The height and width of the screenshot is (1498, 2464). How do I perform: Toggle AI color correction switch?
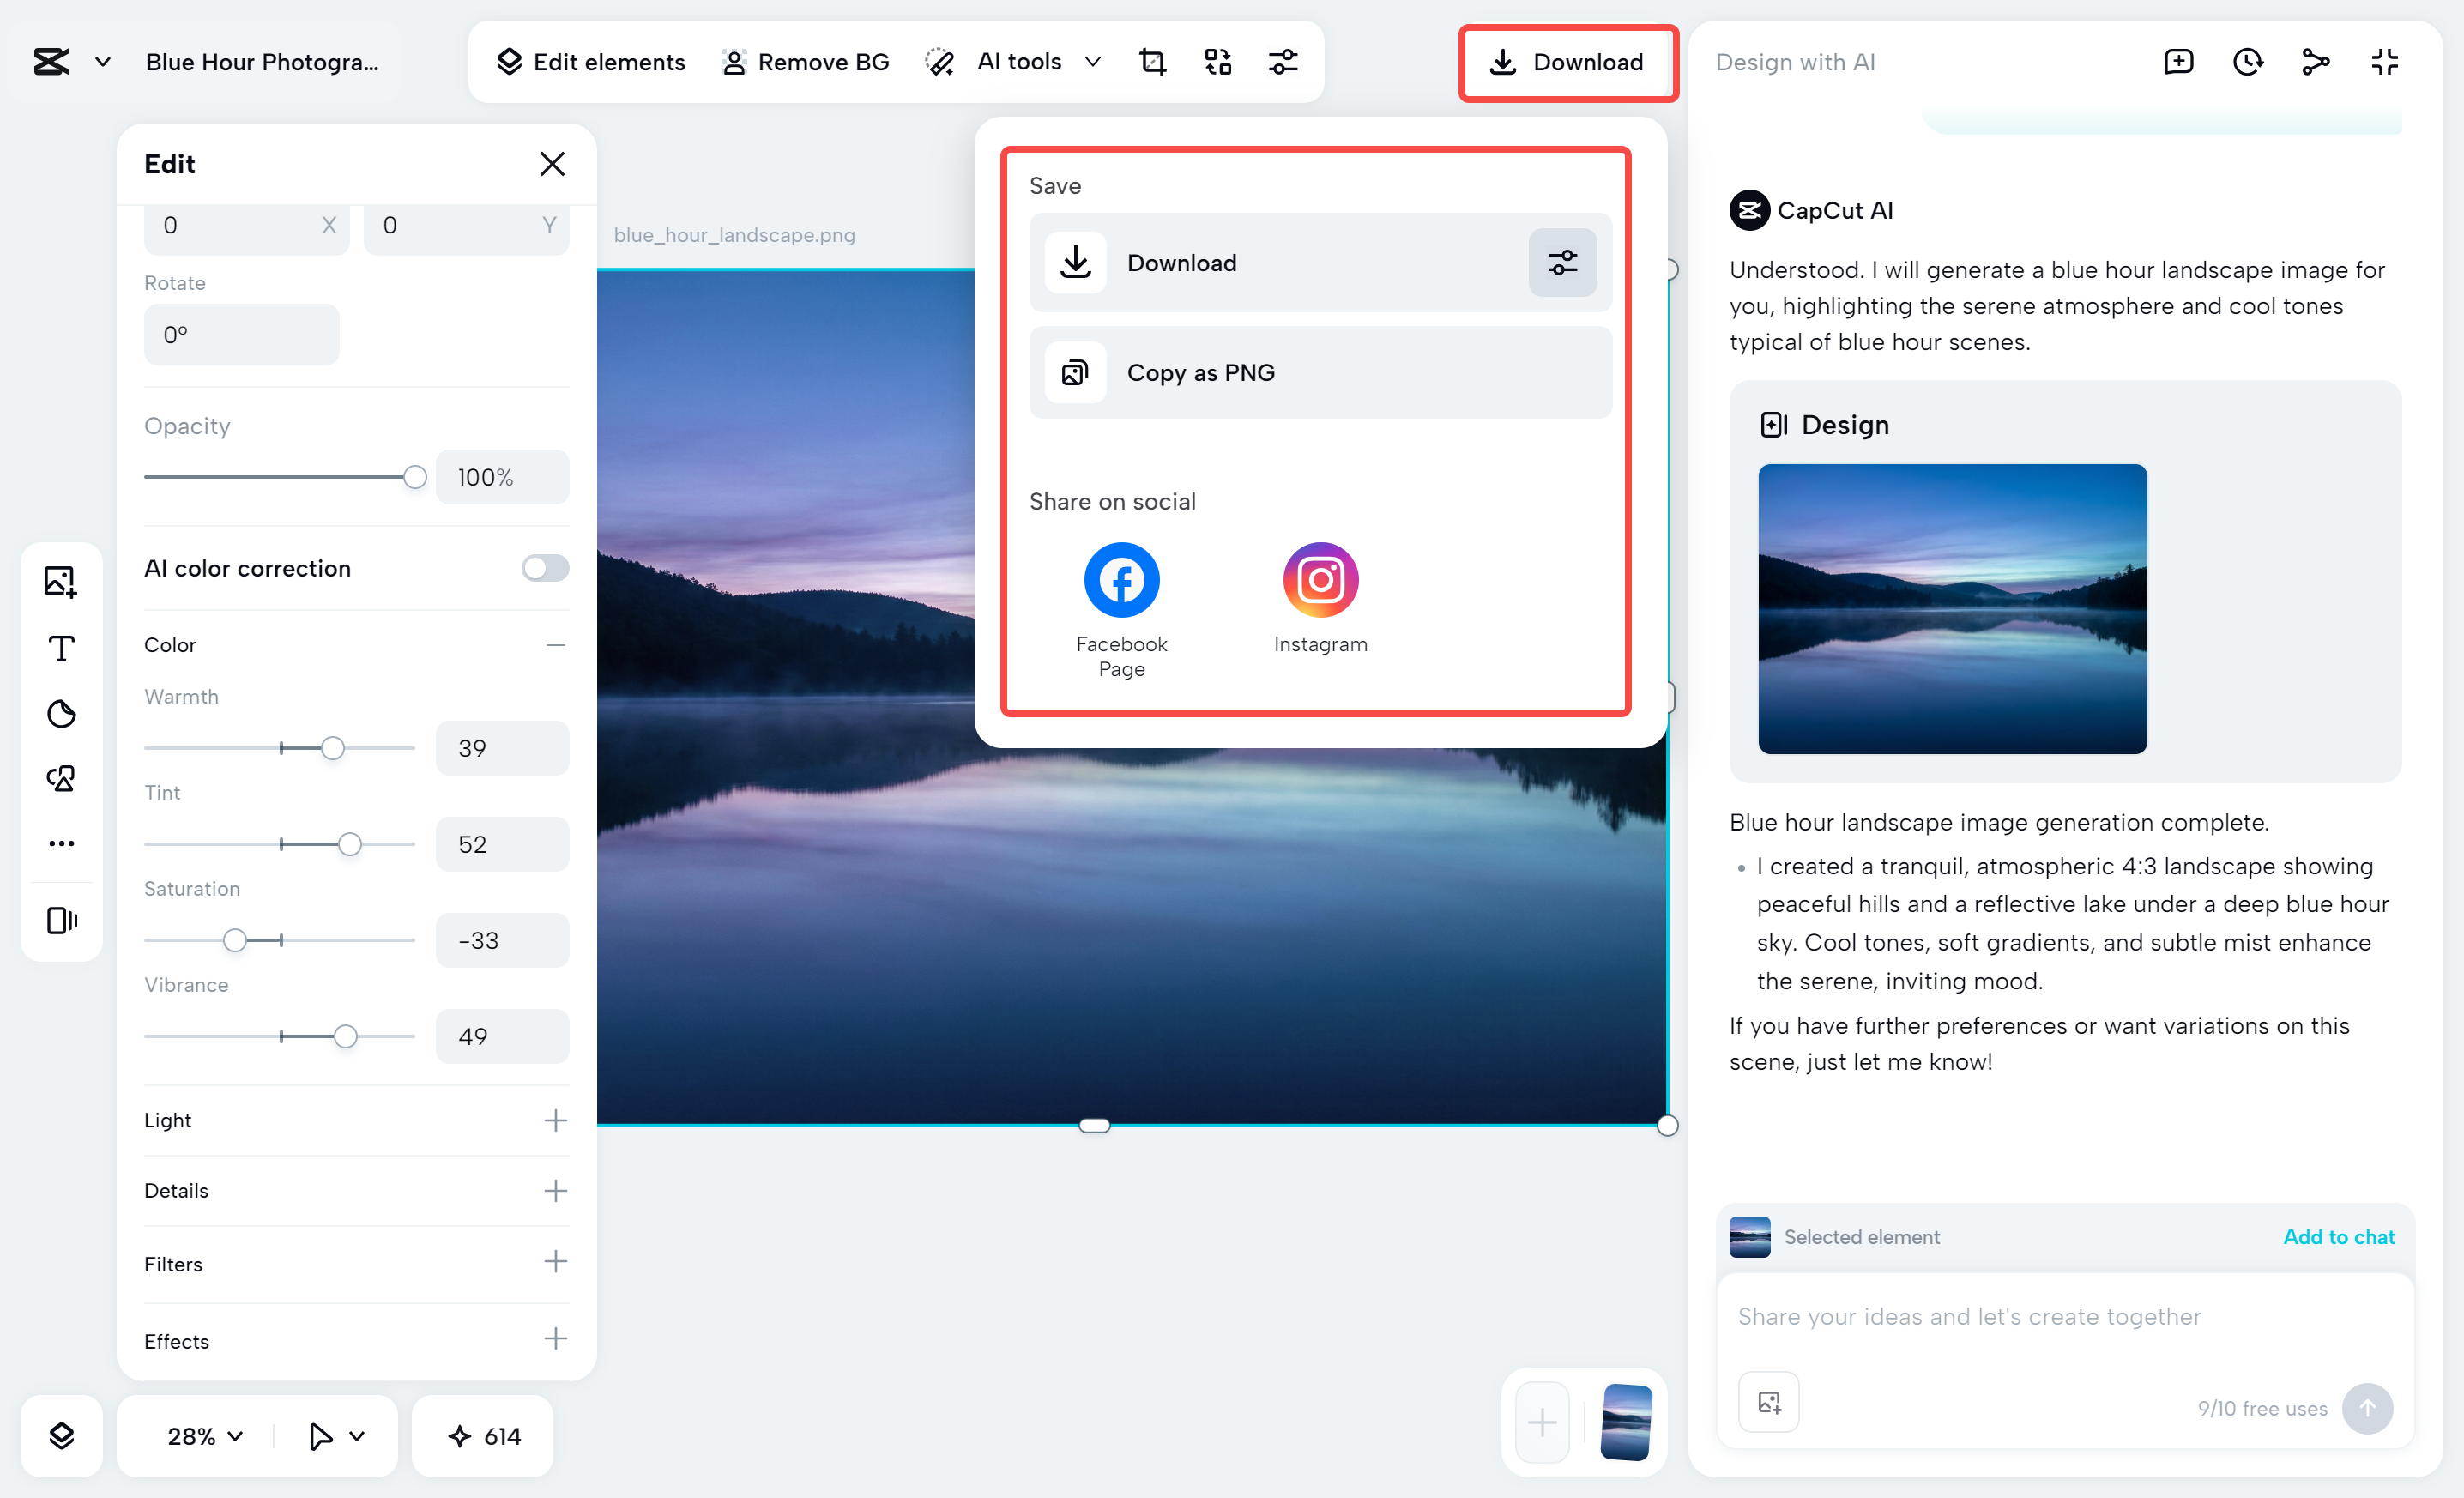tap(545, 568)
